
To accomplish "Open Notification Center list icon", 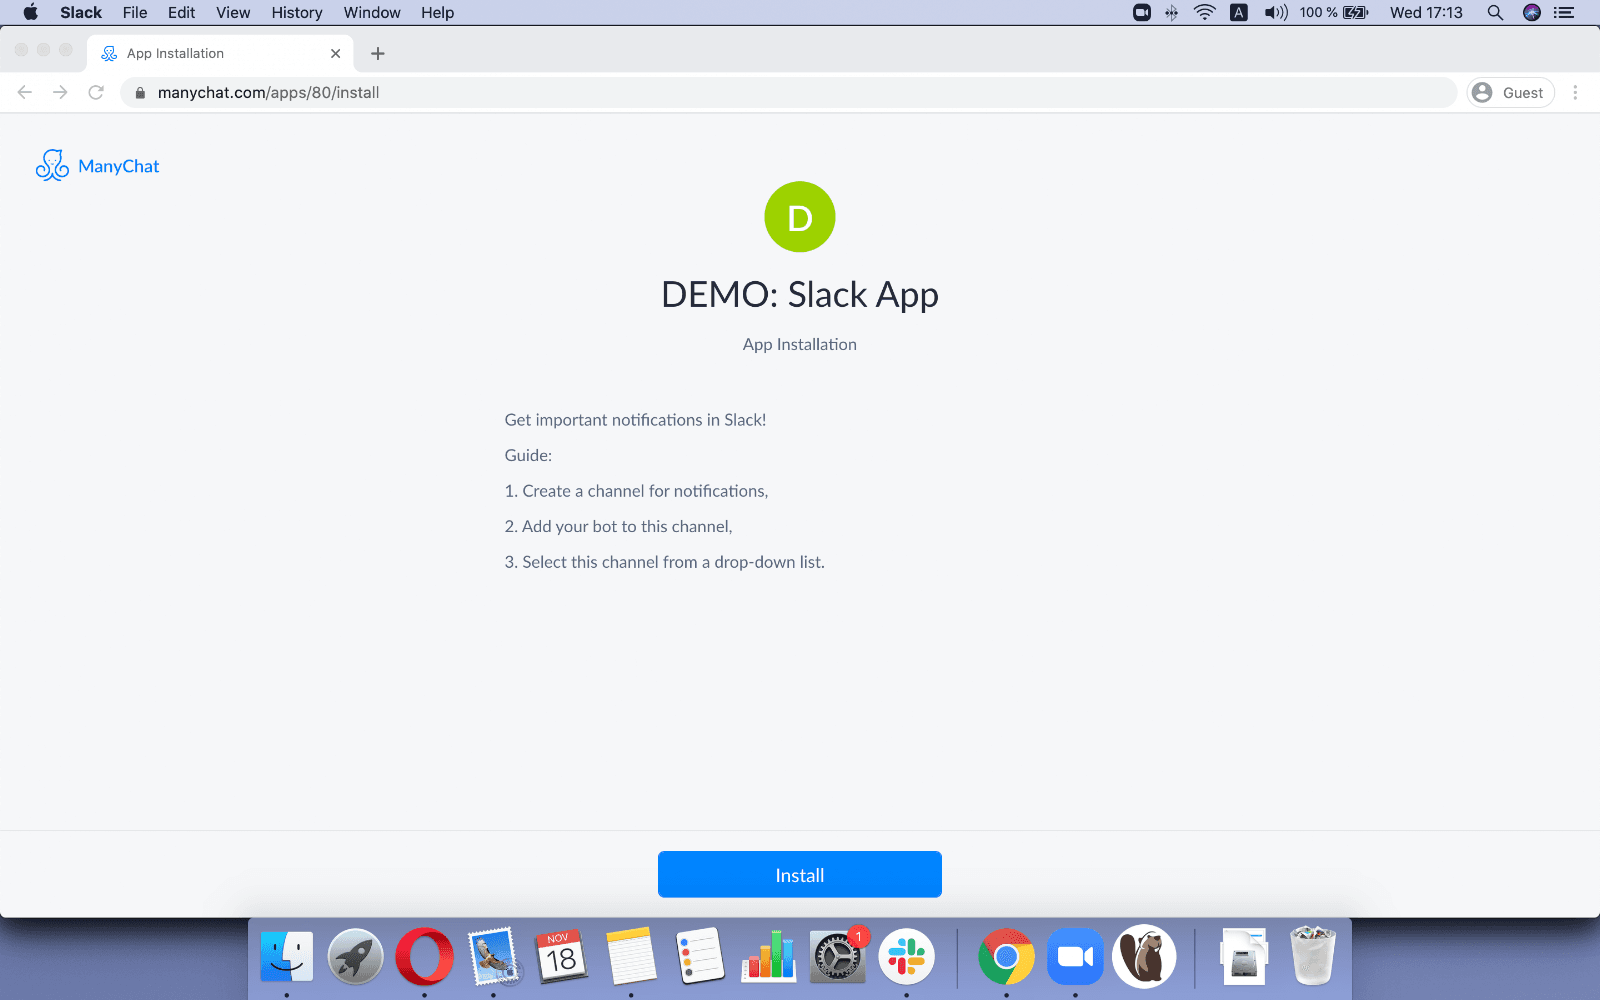I will (1565, 13).
